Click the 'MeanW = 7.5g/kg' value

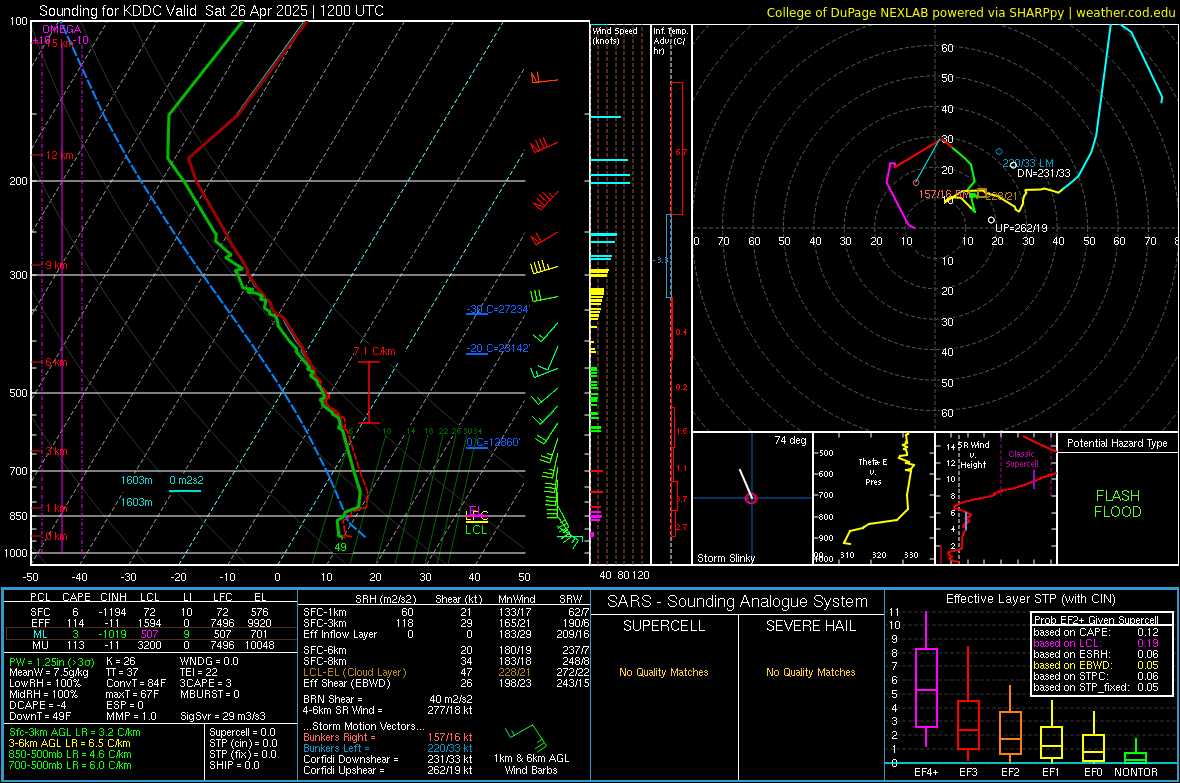tap(48, 672)
